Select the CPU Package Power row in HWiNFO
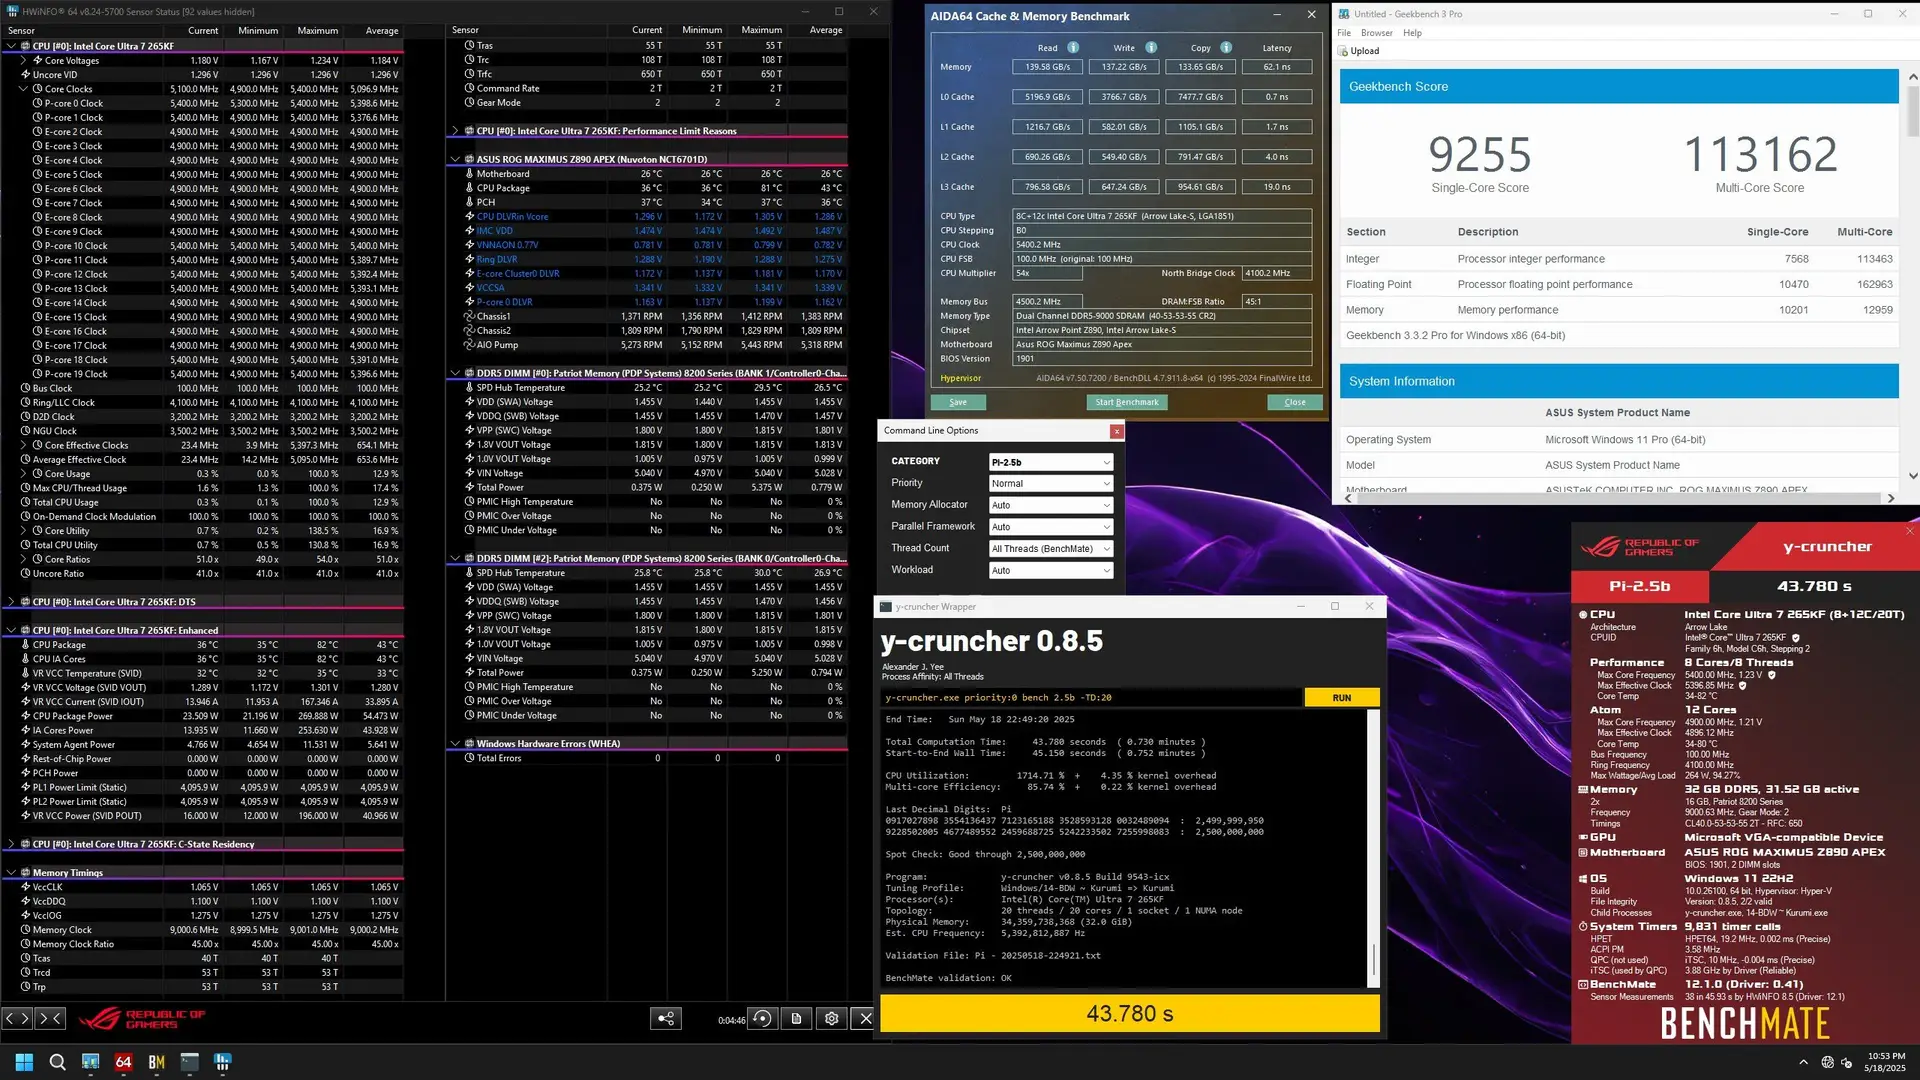Viewport: 1920px width, 1080px height. pyautogui.click(x=210, y=716)
